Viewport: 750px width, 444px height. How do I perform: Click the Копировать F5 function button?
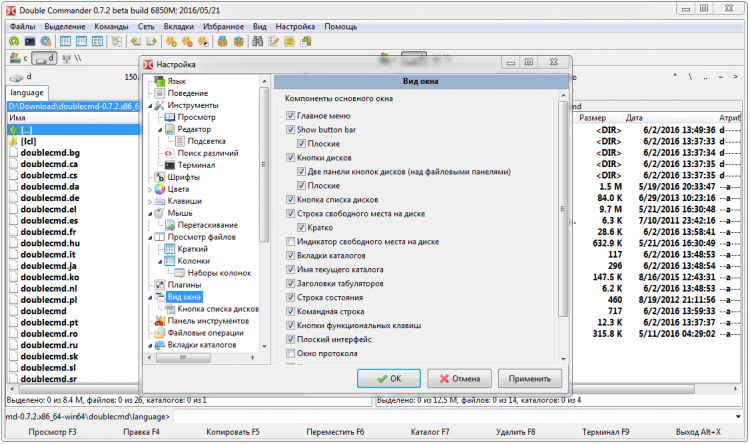point(233,432)
